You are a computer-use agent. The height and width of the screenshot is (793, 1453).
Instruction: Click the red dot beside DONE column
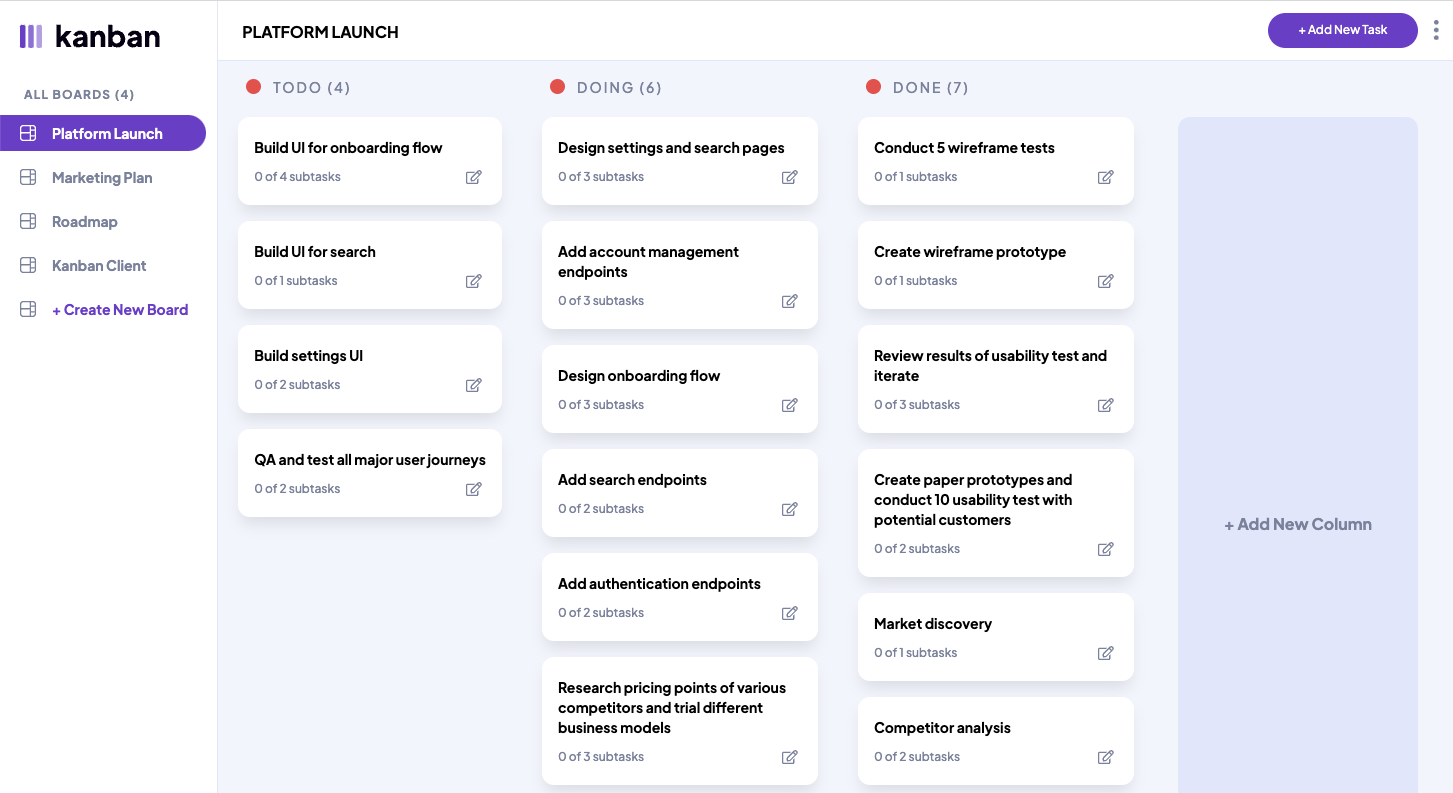click(x=873, y=87)
